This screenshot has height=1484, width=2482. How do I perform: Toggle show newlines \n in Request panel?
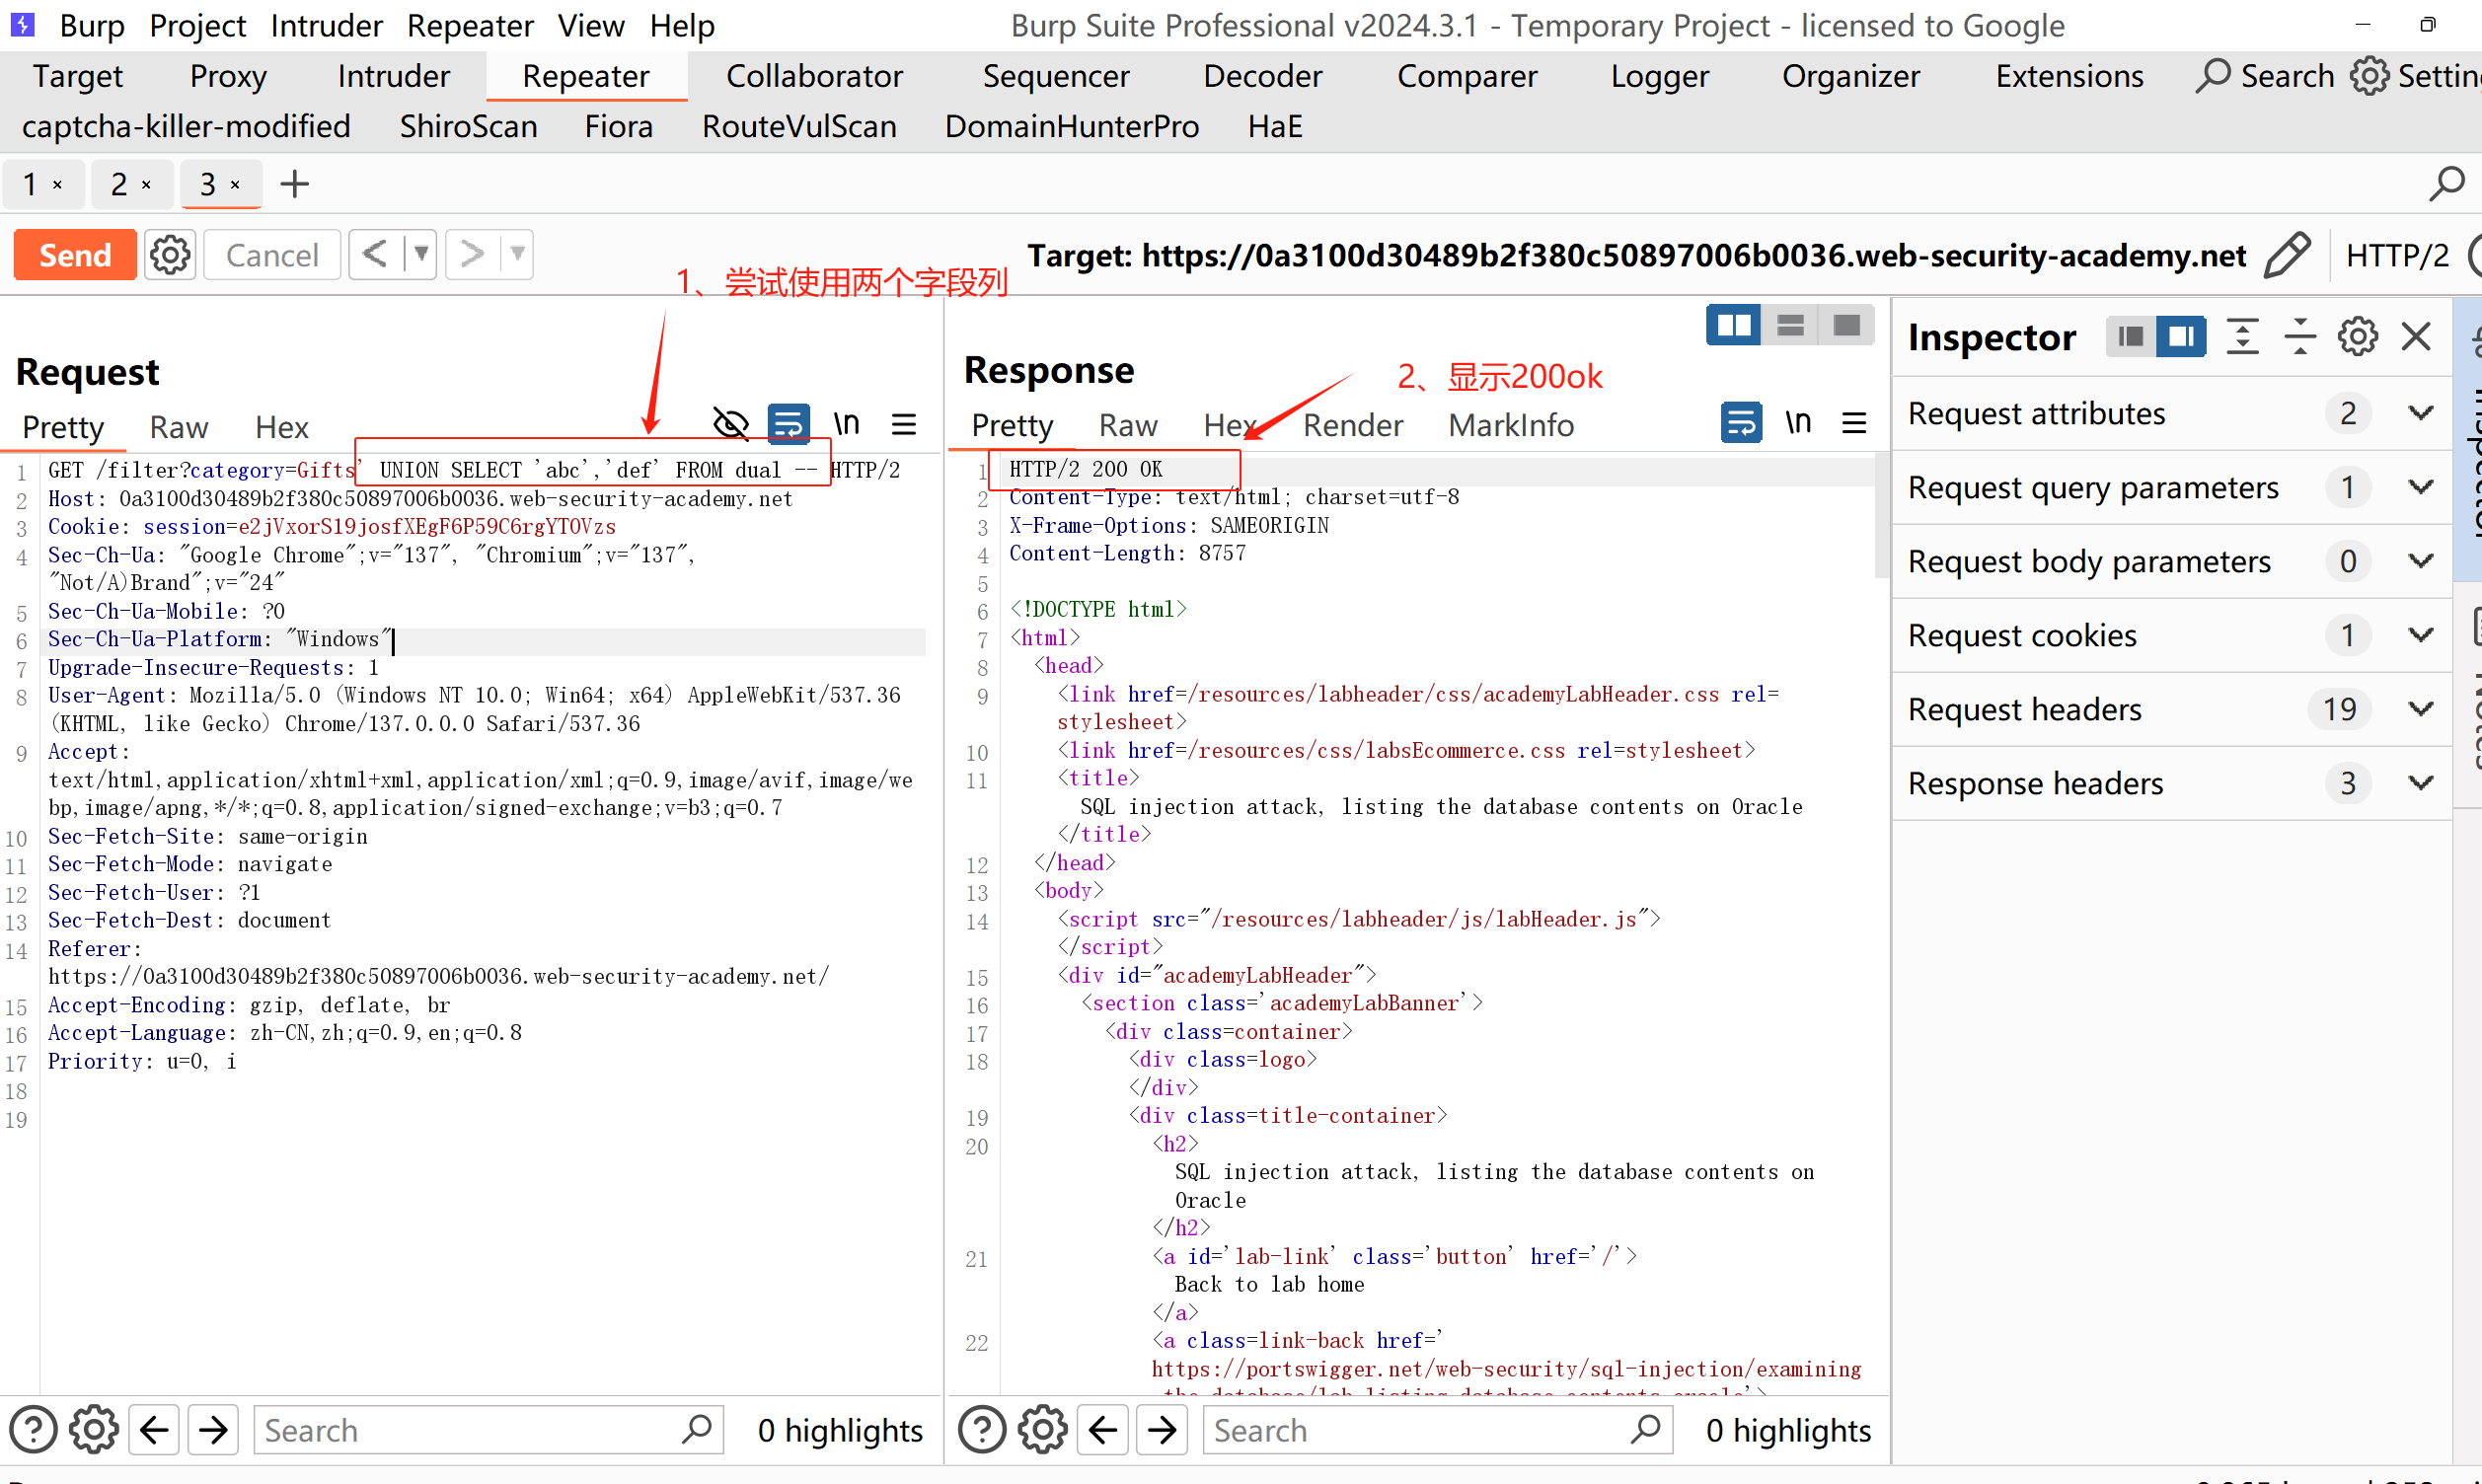(846, 423)
